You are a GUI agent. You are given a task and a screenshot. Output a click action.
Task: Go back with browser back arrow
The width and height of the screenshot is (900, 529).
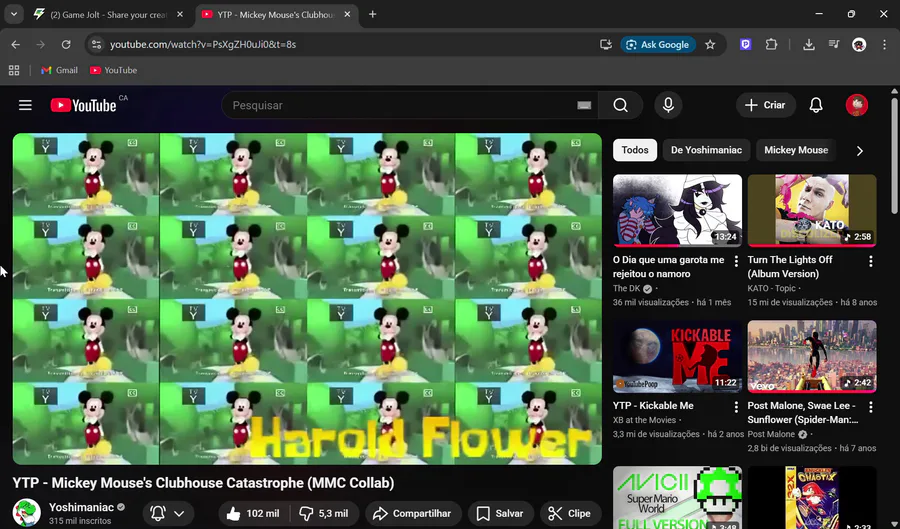click(x=15, y=44)
